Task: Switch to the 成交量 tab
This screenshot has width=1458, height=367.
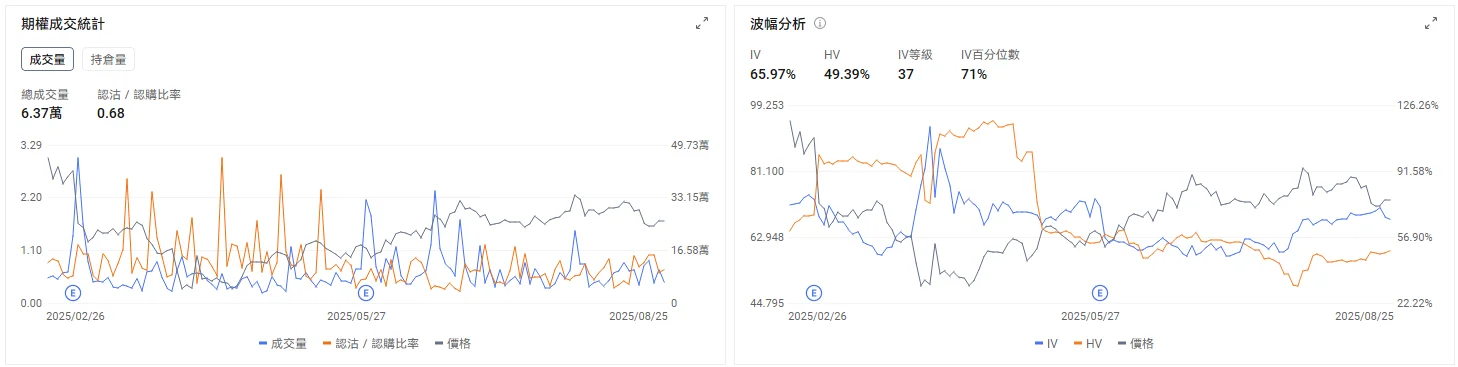Action: point(47,60)
